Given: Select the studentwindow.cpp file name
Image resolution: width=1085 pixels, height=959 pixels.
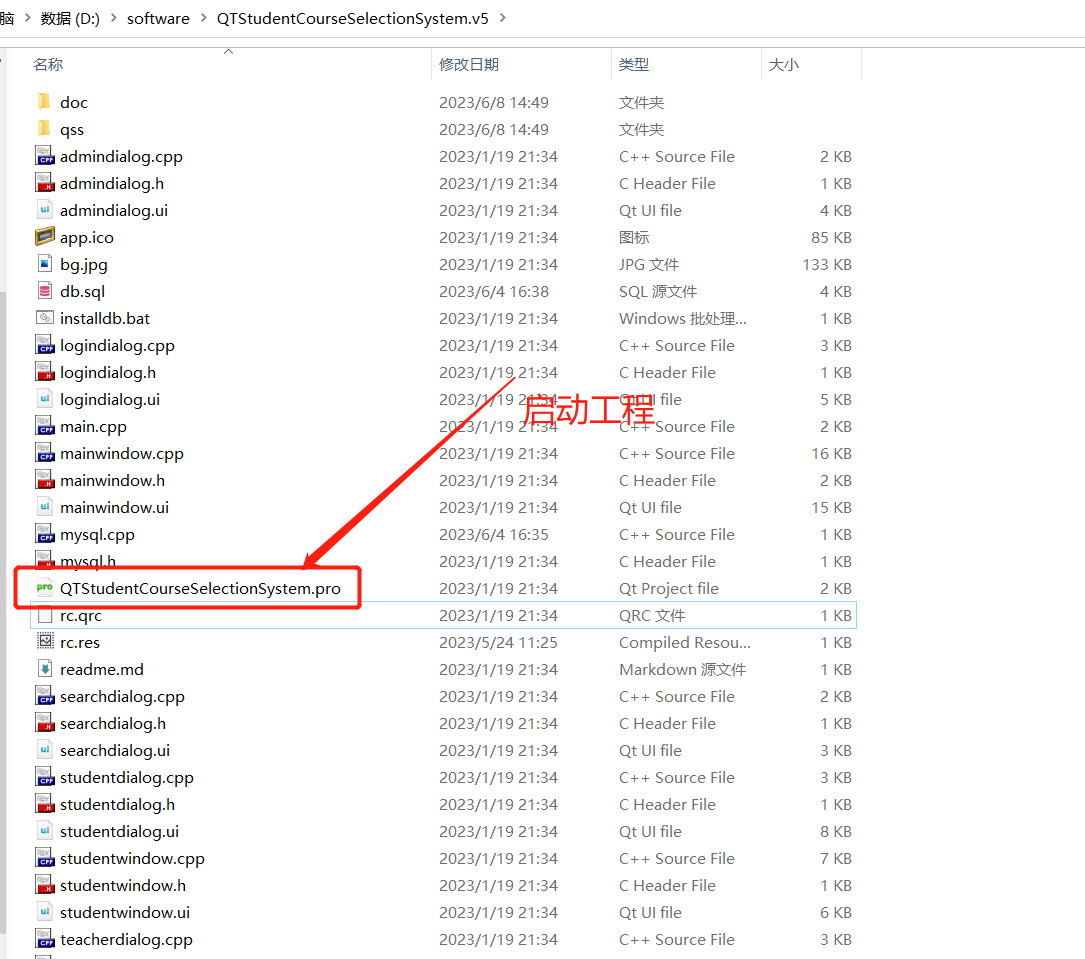Looking at the screenshot, I should coord(132,858).
